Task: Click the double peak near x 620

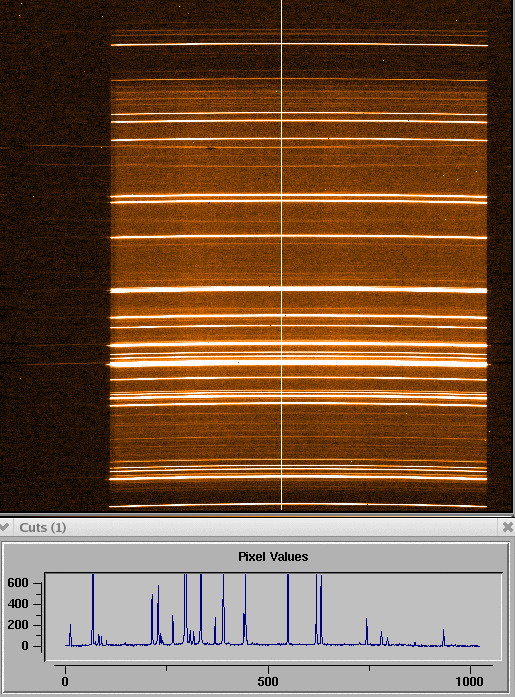Action: click(x=319, y=609)
